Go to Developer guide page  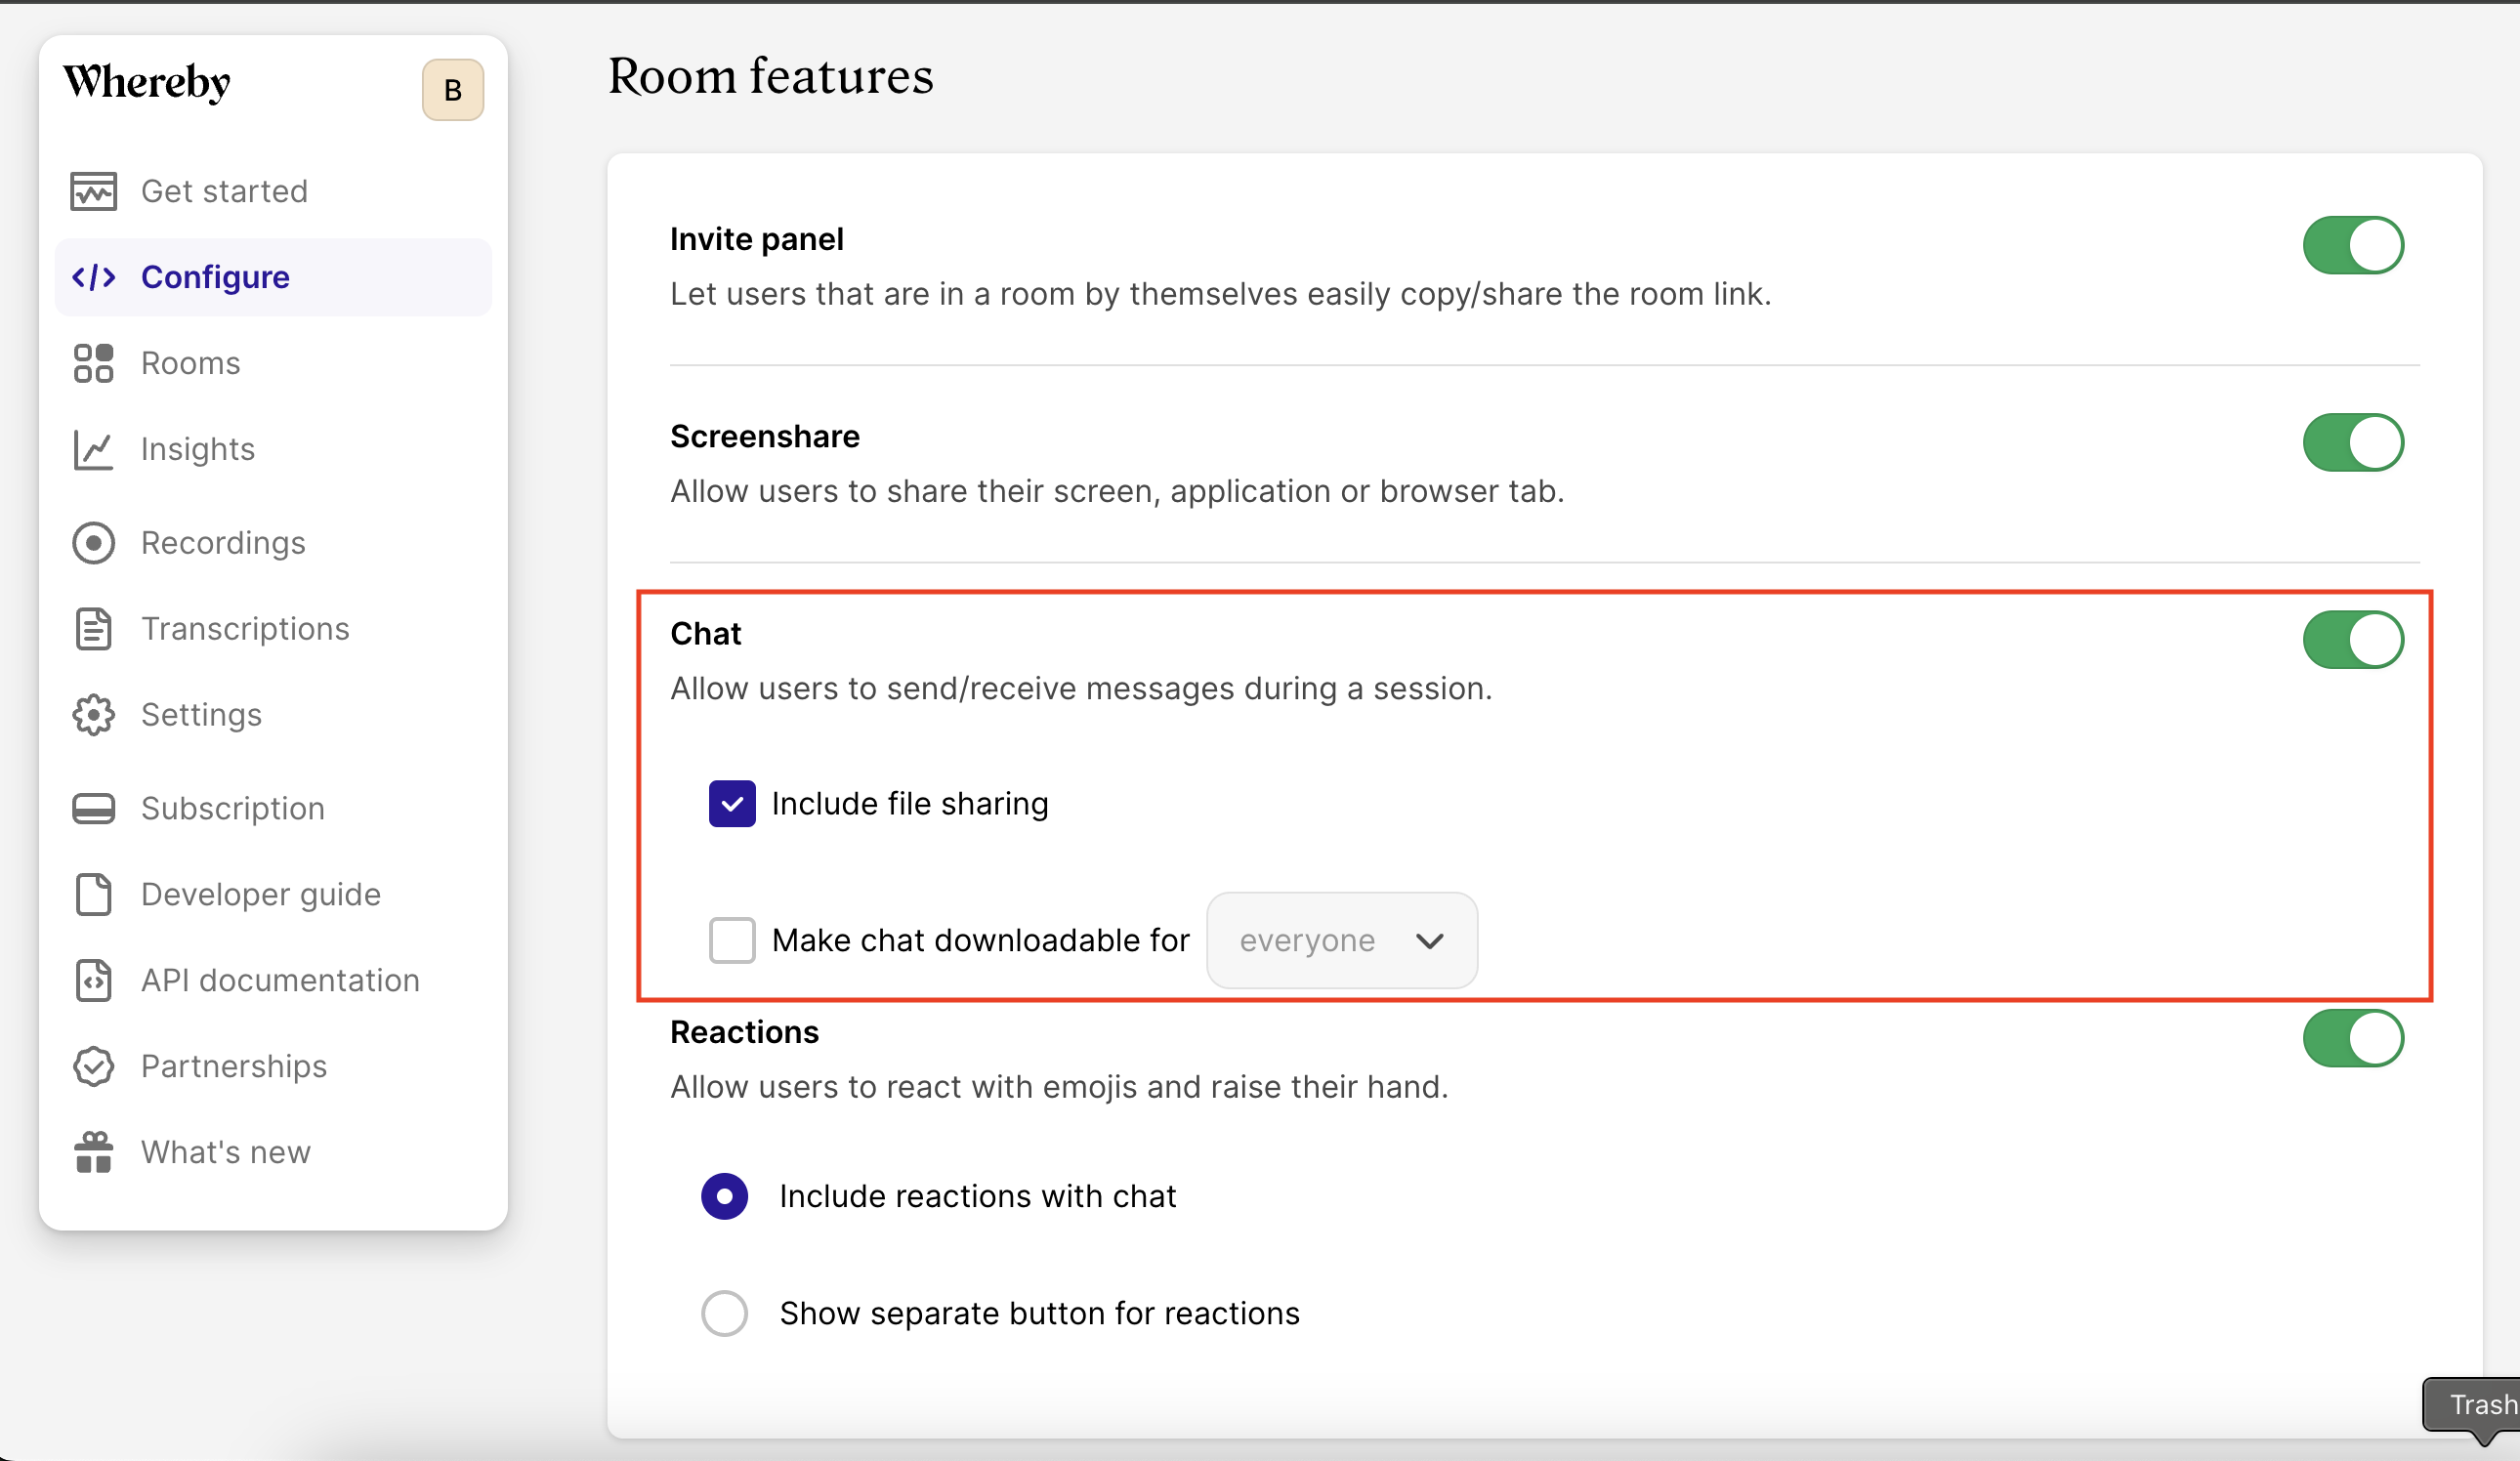(260, 894)
